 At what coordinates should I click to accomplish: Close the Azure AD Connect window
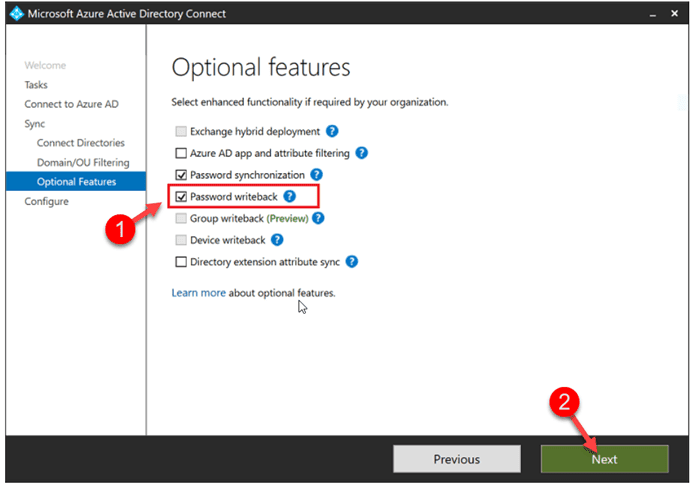[x=674, y=14]
